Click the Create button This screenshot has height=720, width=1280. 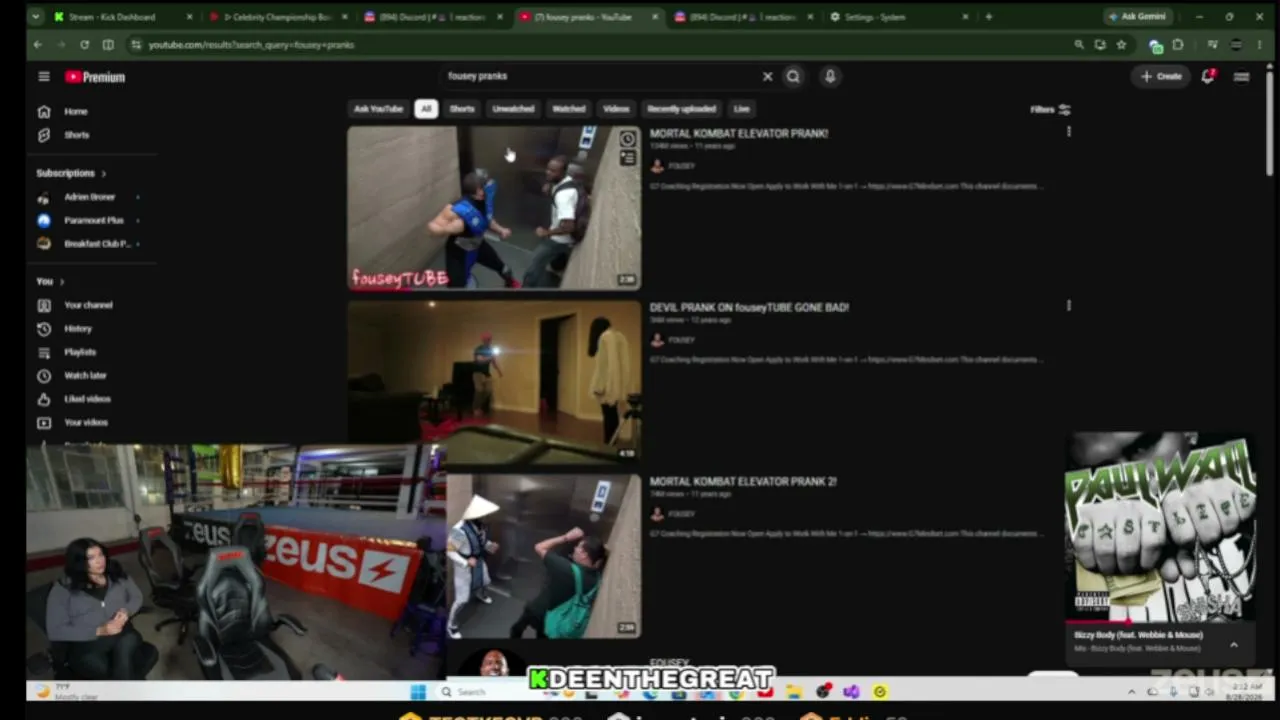1162,77
